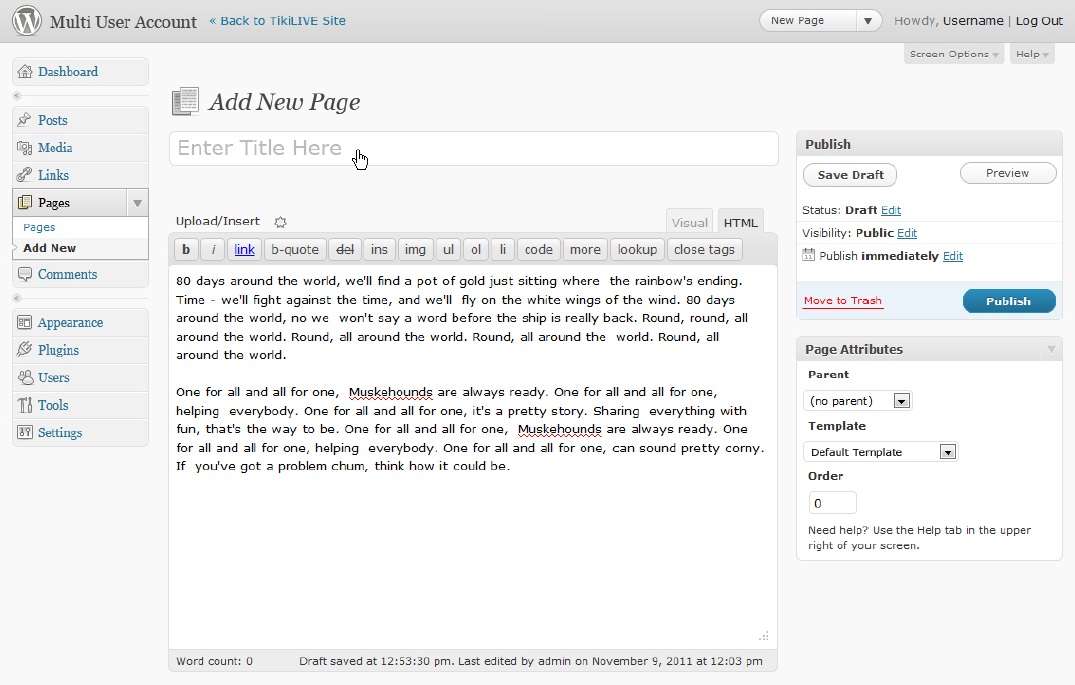Collapse the Pages menu arrow
The image size is (1075, 685).
click(137, 203)
